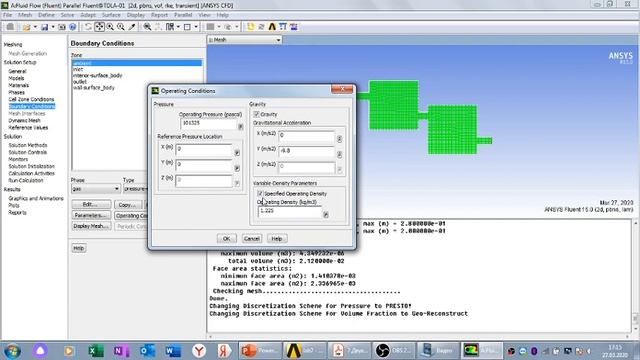This screenshot has height=360, width=640.
Task: Switch to PowerPoint in the taskbar
Action: [x=260, y=351]
